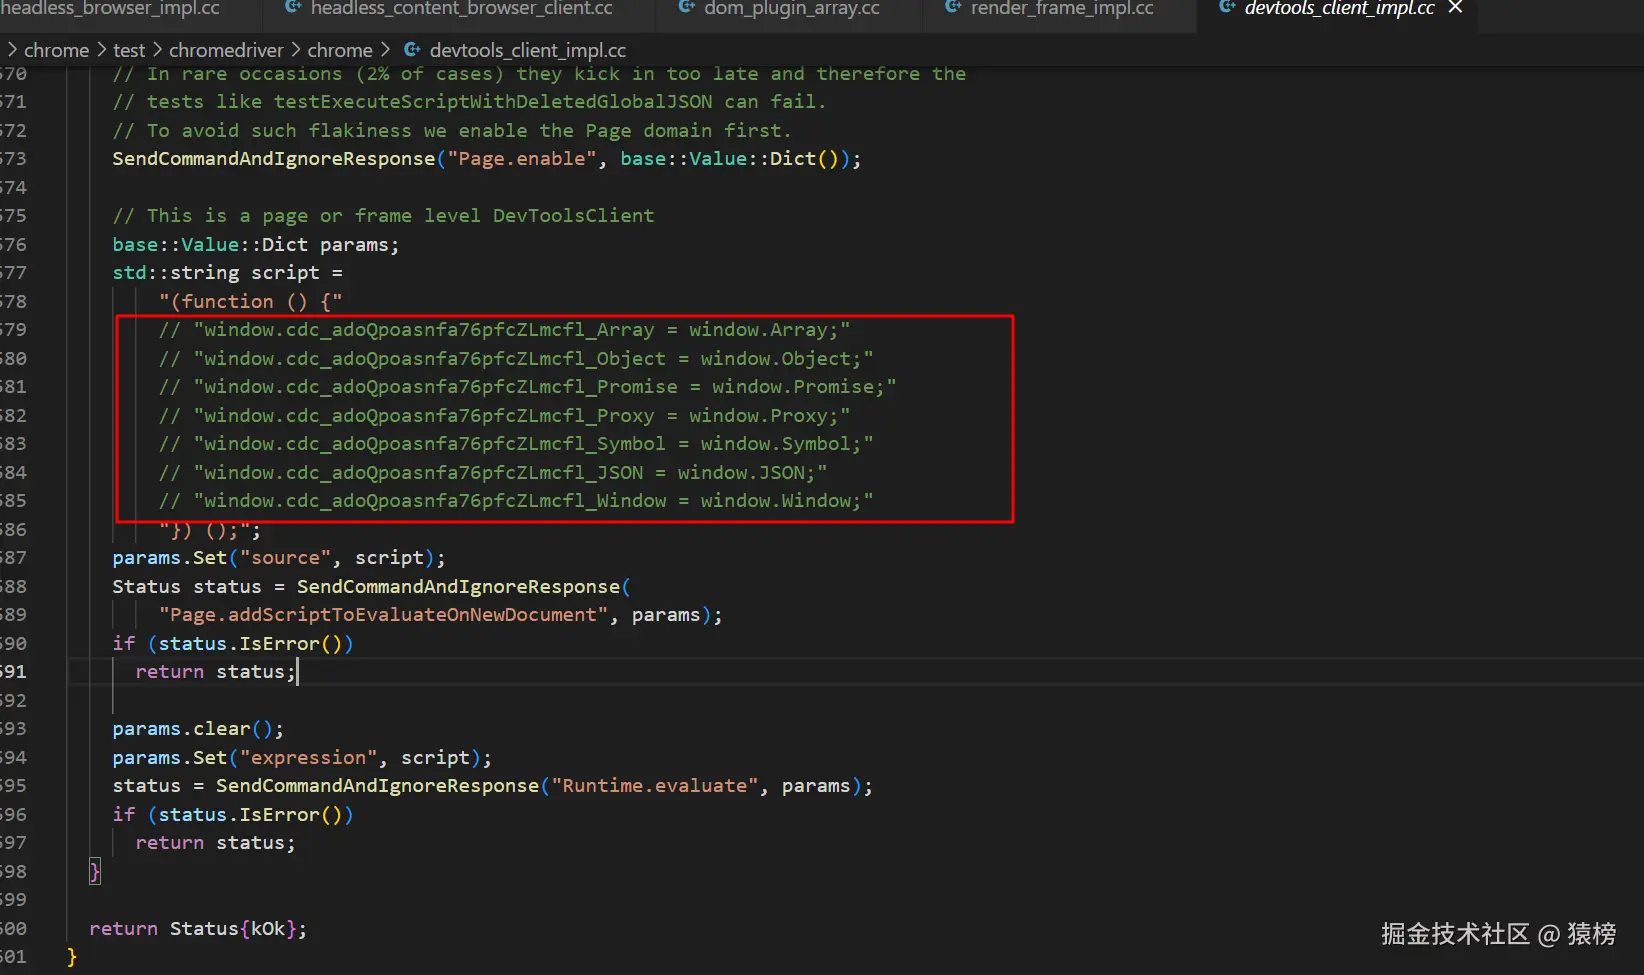Click the "Page.enable" string literal
The image size is (1644, 975).
(x=522, y=159)
